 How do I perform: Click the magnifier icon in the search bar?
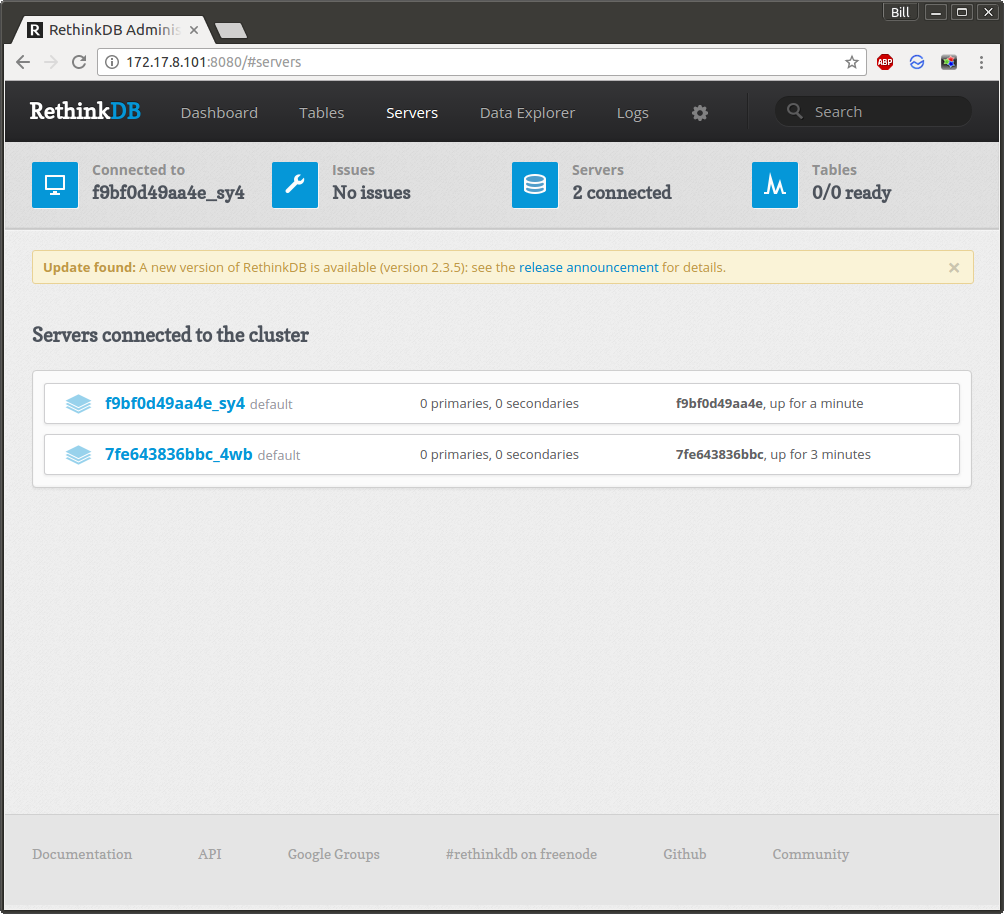(x=793, y=111)
